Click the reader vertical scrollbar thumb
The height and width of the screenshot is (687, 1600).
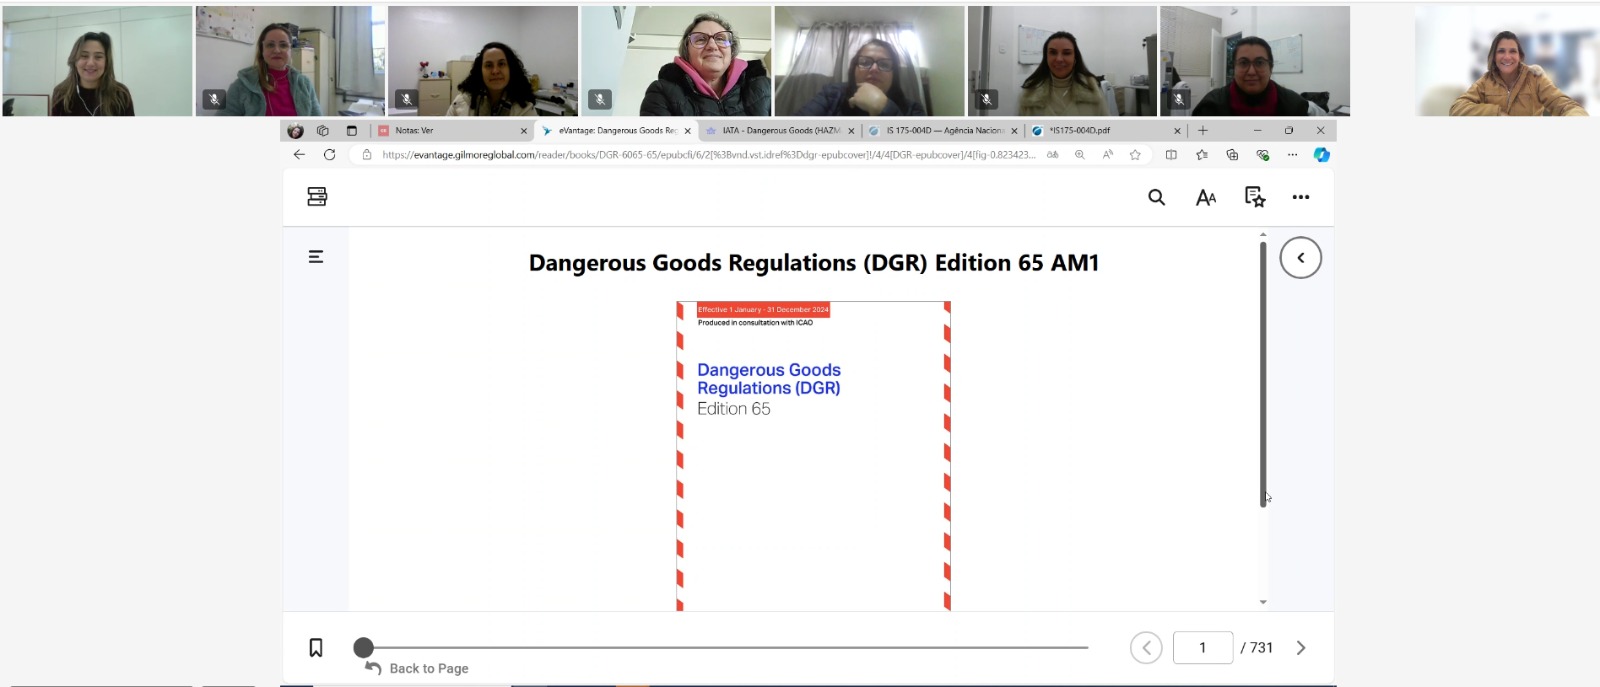pyautogui.click(x=1263, y=373)
